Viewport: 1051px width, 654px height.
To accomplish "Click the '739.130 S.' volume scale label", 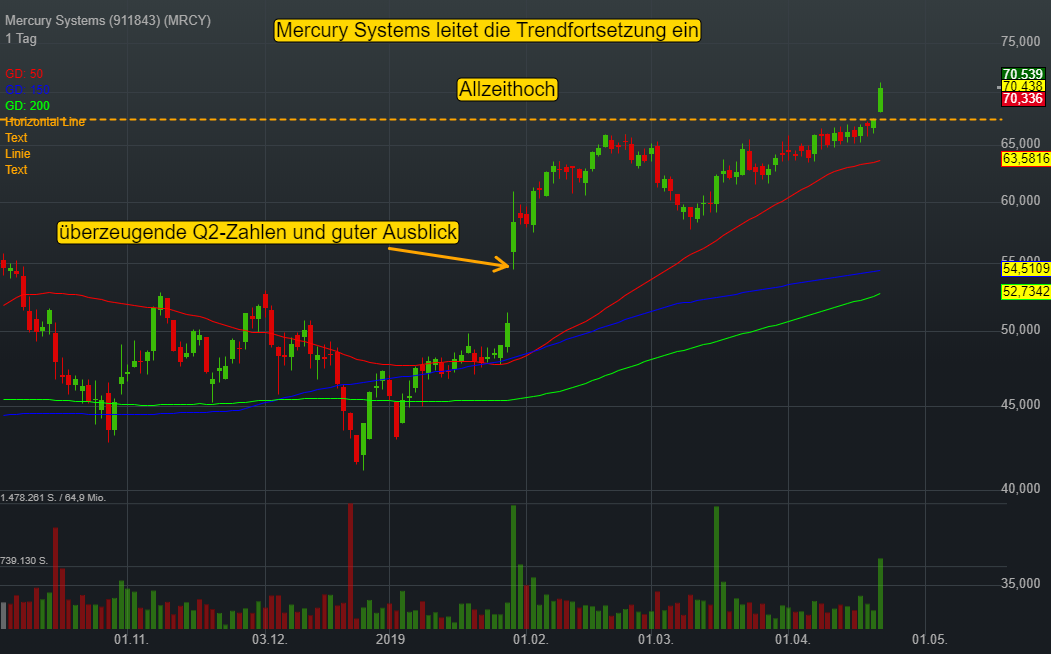I will (24, 560).
